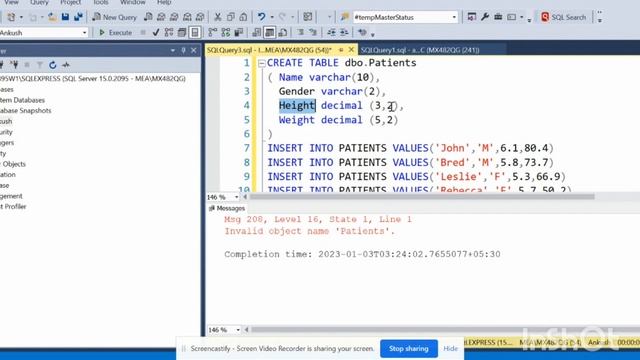Switch to the SQLQuery1.sql tab

[420, 50]
